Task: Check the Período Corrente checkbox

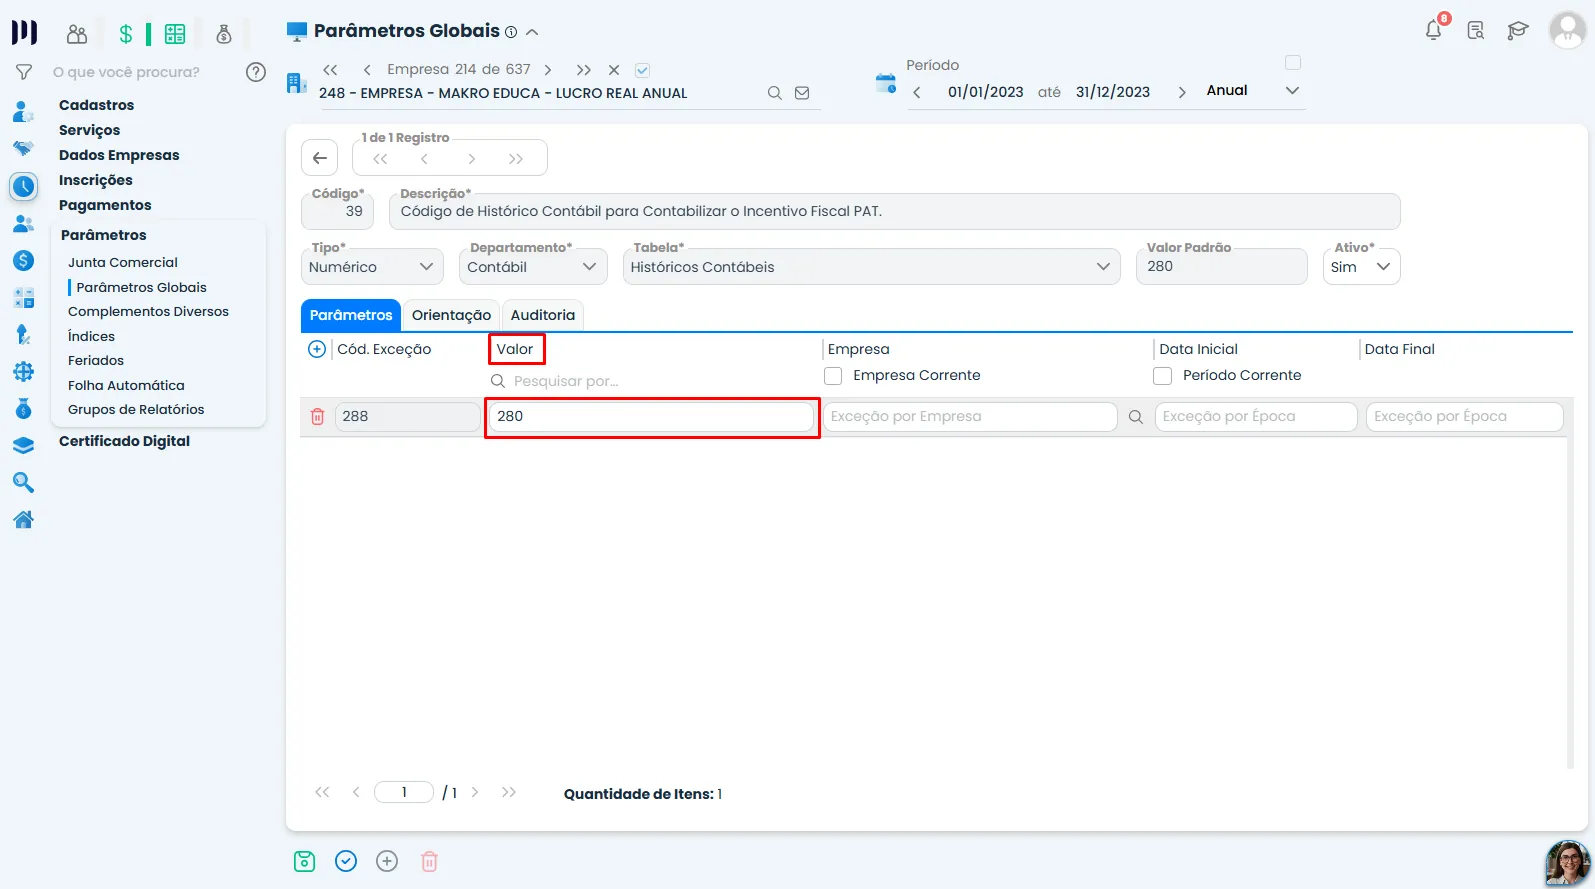Action: [x=1162, y=376]
